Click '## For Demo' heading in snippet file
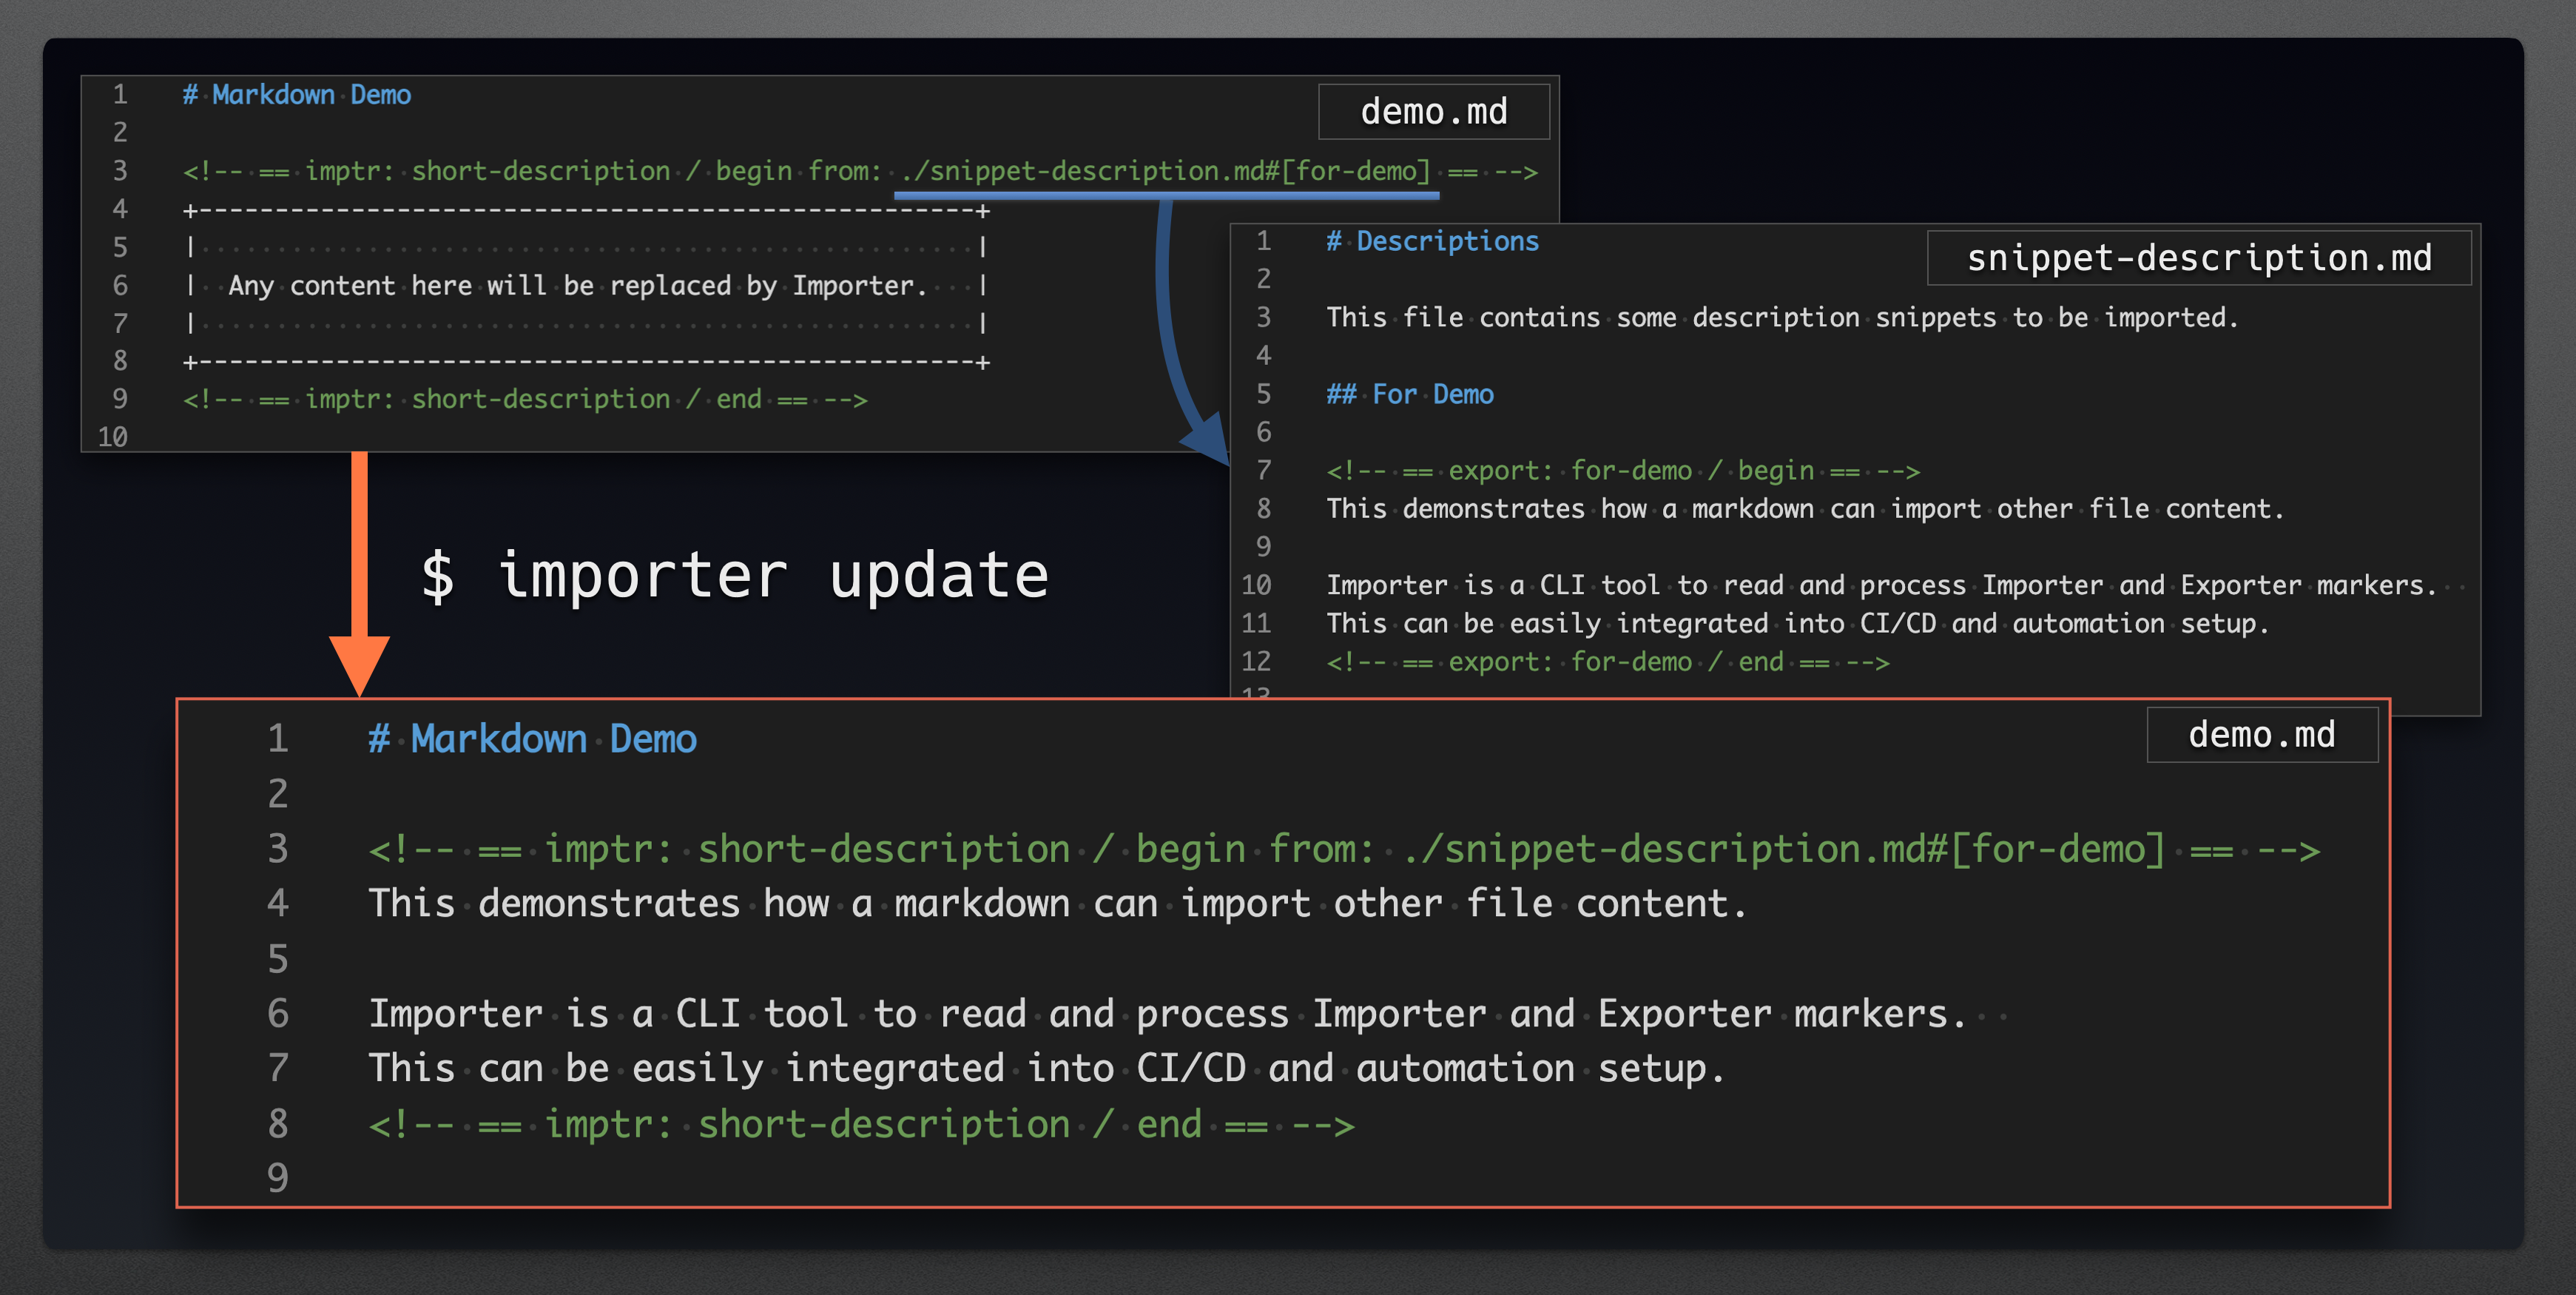The height and width of the screenshot is (1295, 2576). coord(1410,394)
